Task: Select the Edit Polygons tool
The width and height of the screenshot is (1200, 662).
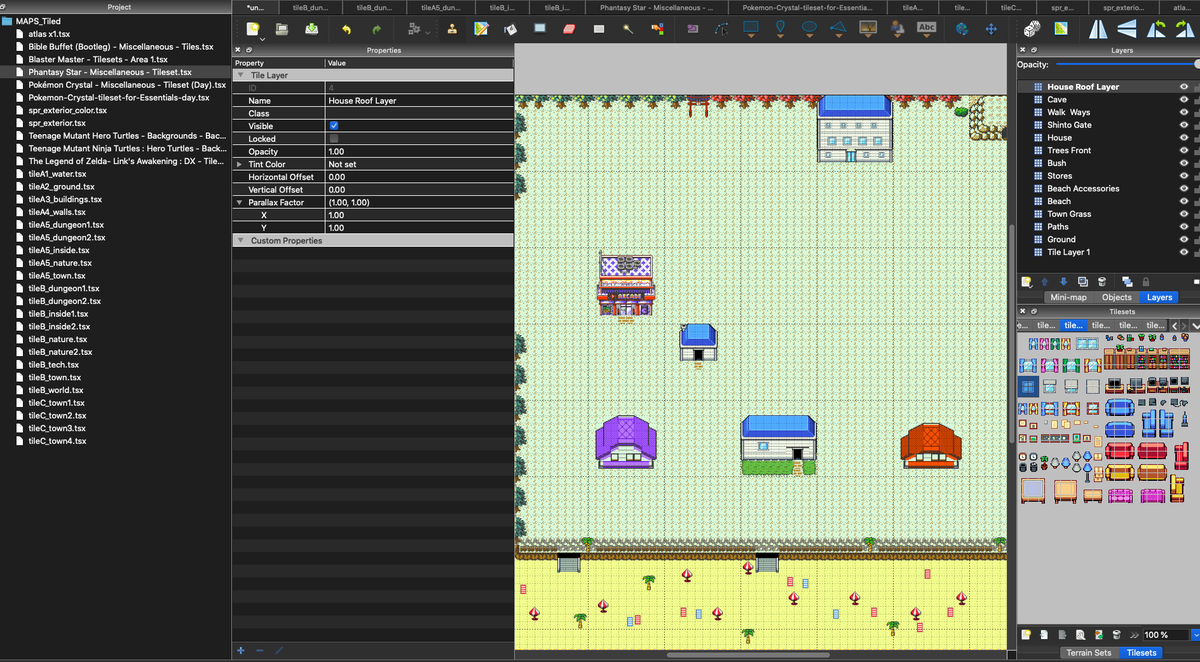Action: point(722,30)
